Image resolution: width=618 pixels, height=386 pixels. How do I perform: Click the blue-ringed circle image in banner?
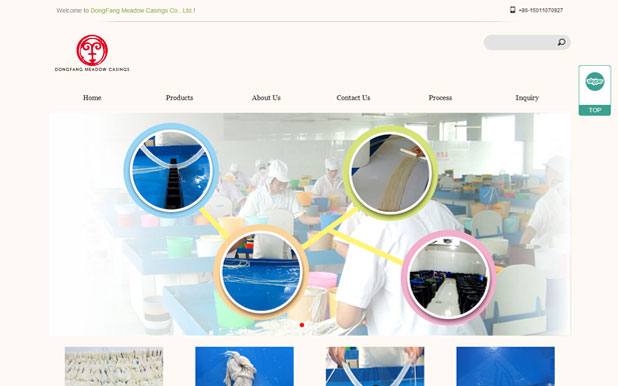pos(171,170)
